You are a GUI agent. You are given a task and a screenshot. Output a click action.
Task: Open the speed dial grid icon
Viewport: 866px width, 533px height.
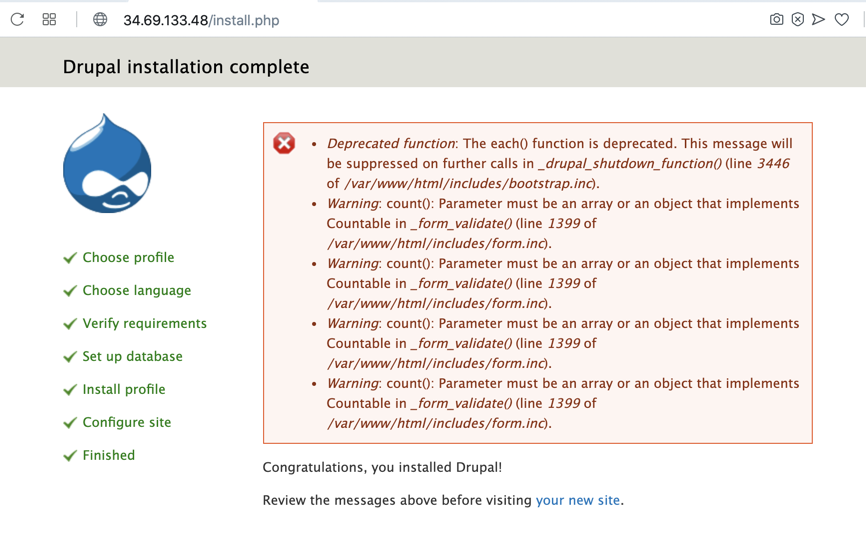(49, 19)
